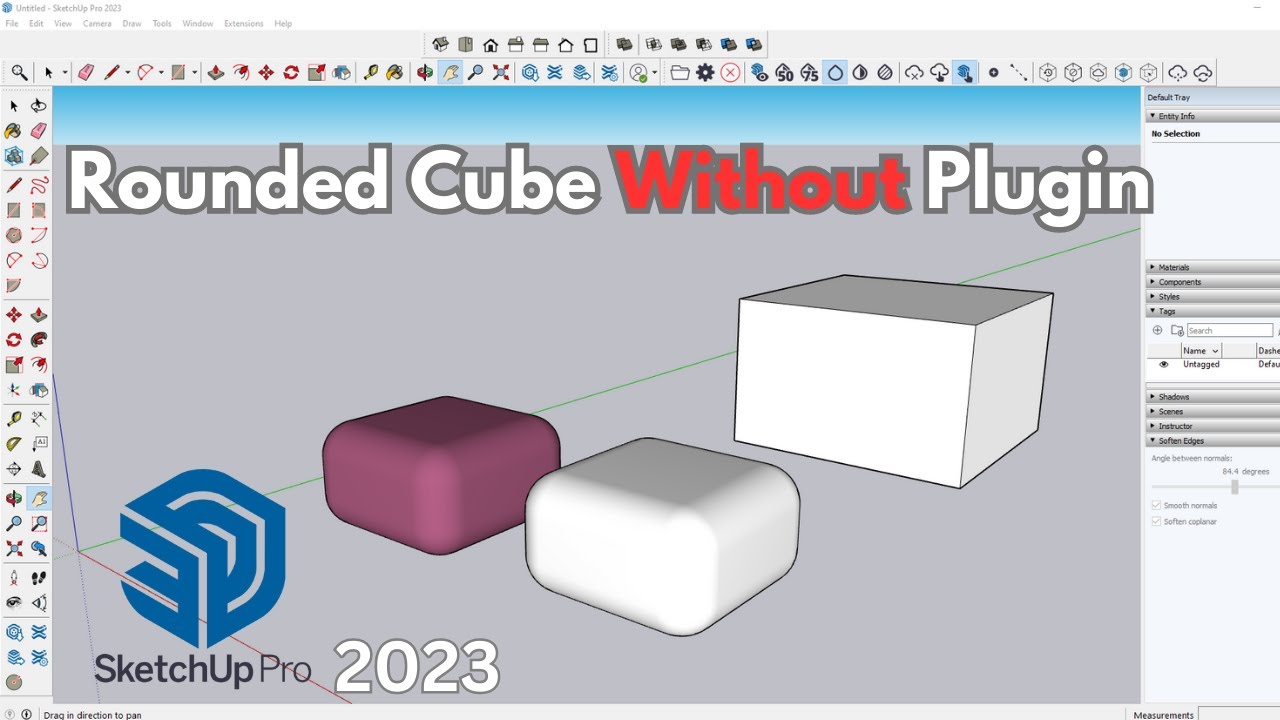Screen dimensions: 1280x720
Task: Open the Edit menu
Action: pos(36,23)
